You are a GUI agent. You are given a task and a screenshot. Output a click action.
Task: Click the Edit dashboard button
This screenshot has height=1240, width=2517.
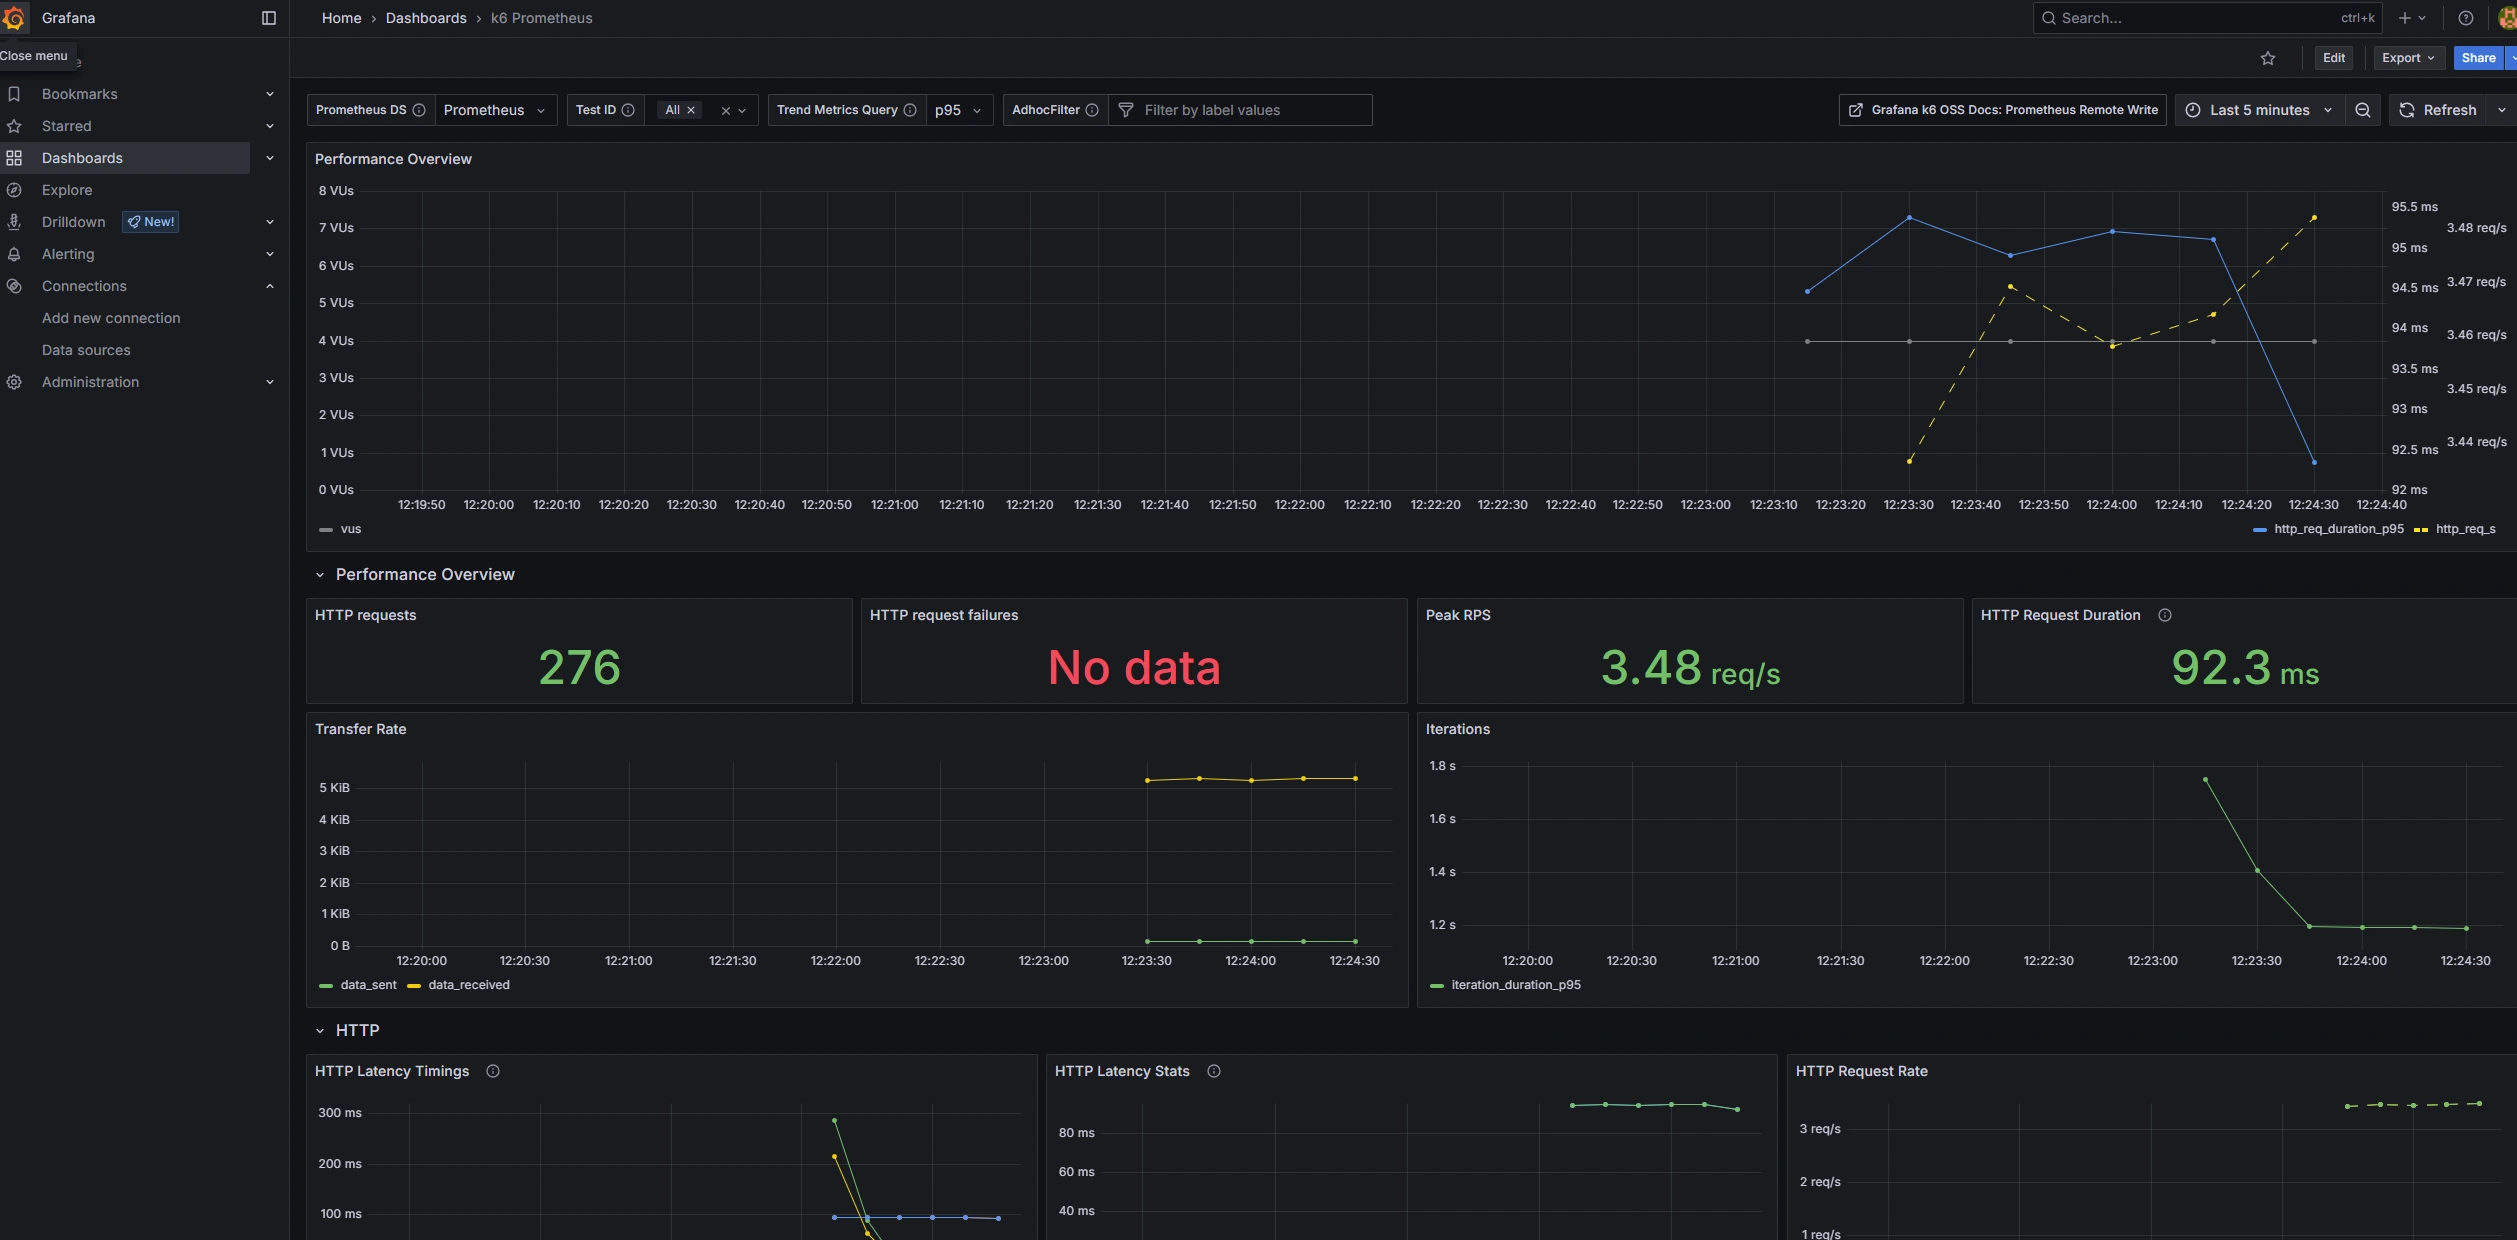pyautogui.click(x=2334, y=58)
